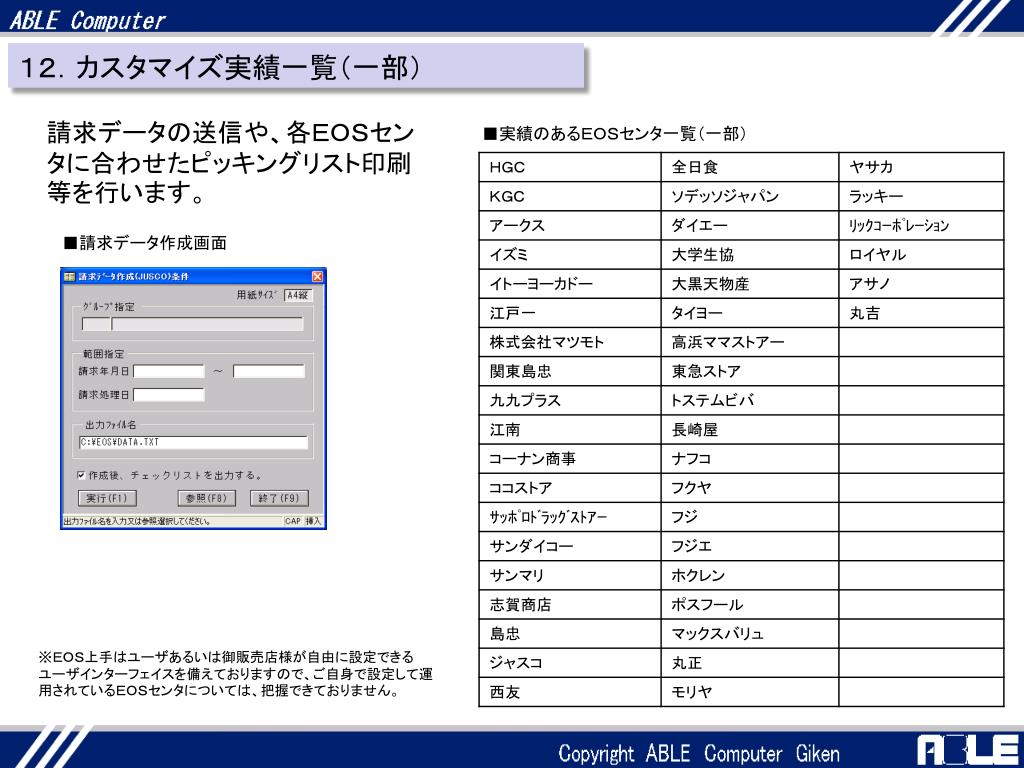The image size is (1024, 768).
Task: Click the 参照(F8) browse button
Action: (x=206, y=498)
